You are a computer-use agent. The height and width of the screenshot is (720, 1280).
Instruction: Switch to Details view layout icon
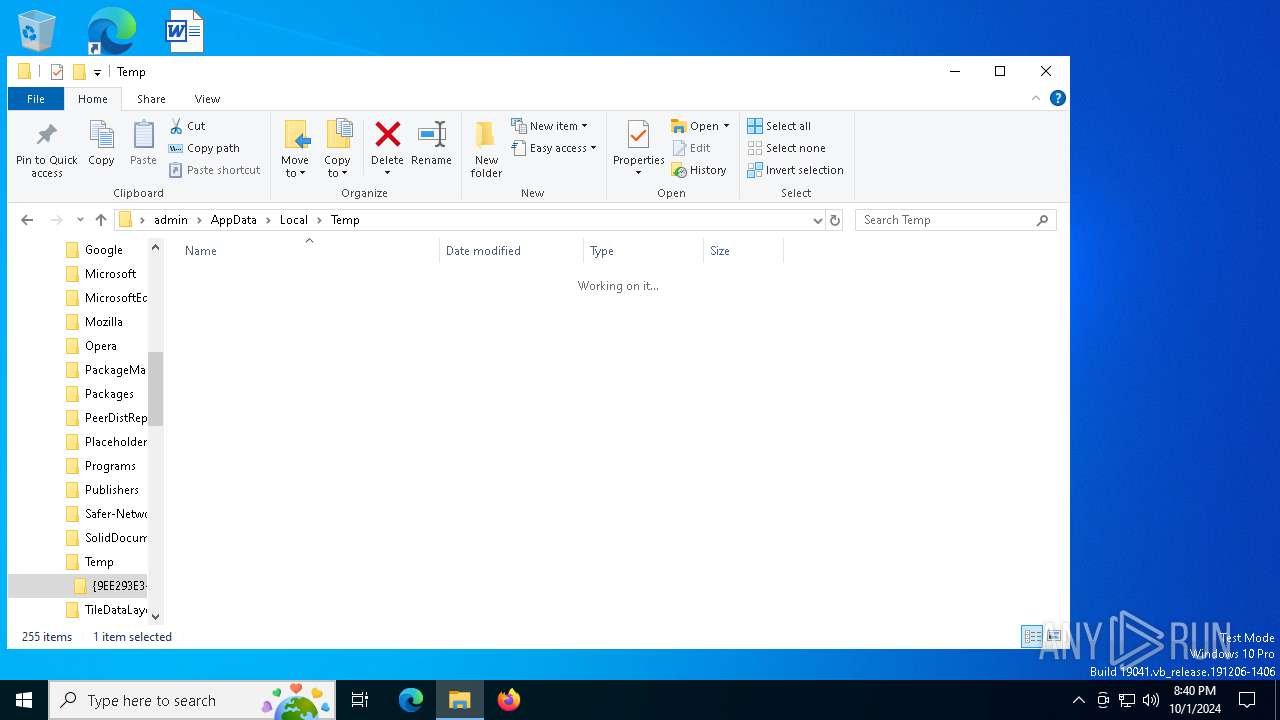pyautogui.click(x=1032, y=637)
